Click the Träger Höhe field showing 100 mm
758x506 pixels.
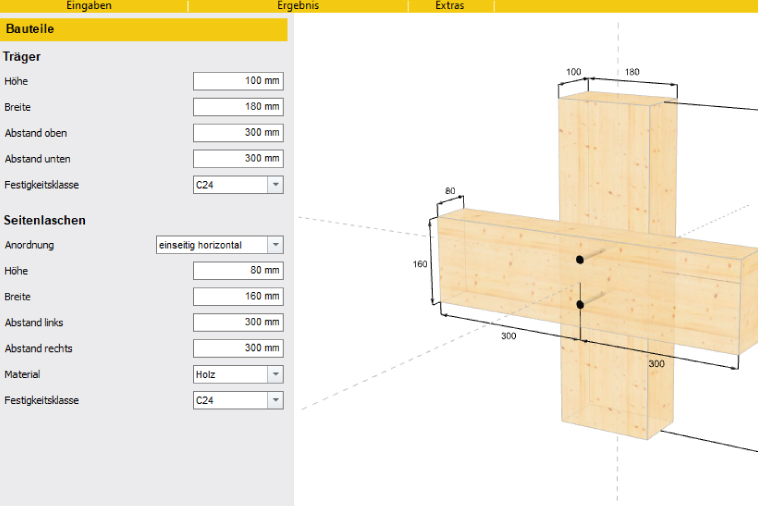(238, 81)
